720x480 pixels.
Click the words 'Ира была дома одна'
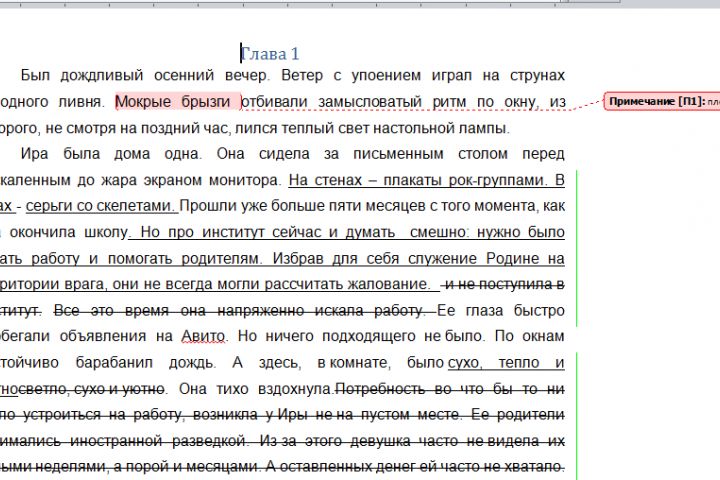point(109,153)
